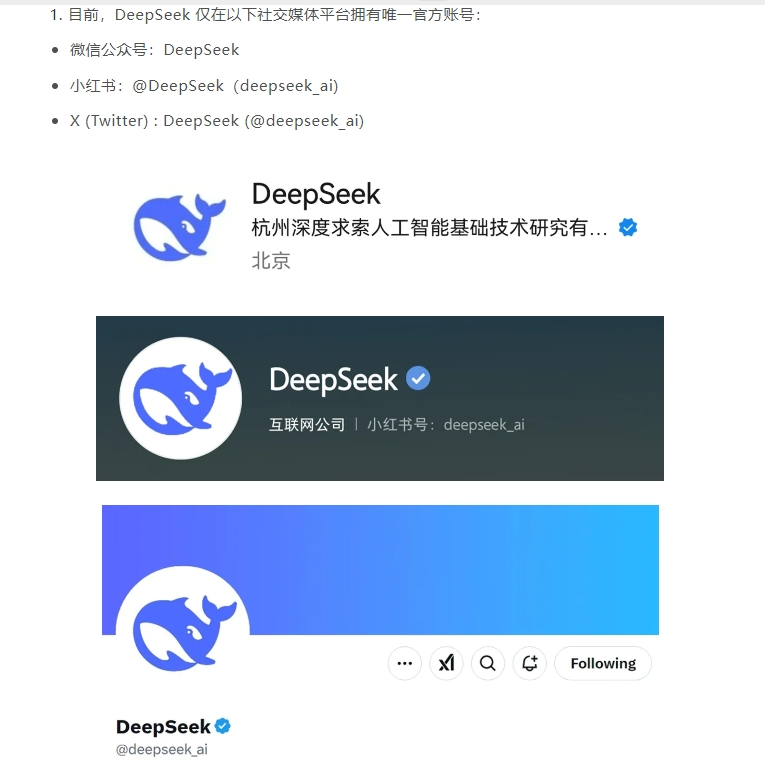Click the large DeepSeek title on WeChat card
Screen dimensions: 765x768
point(316,194)
